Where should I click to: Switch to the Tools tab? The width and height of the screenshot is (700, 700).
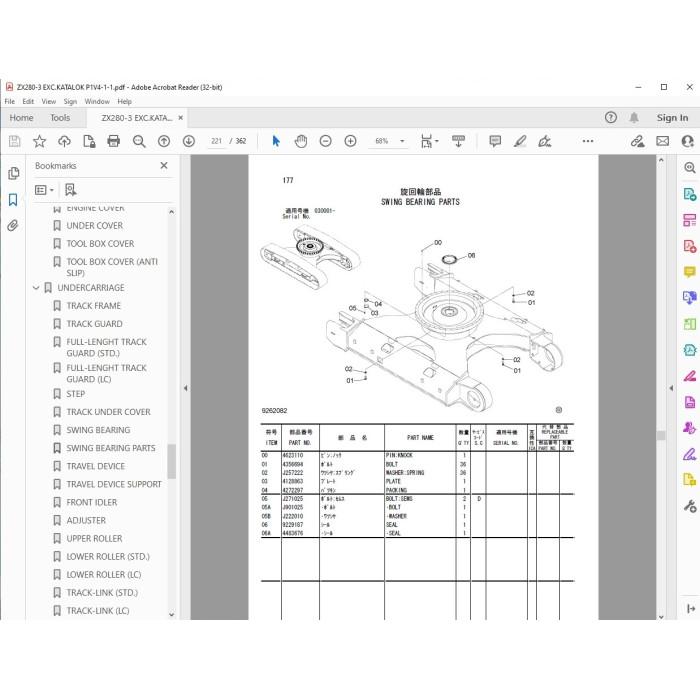point(60,118)
